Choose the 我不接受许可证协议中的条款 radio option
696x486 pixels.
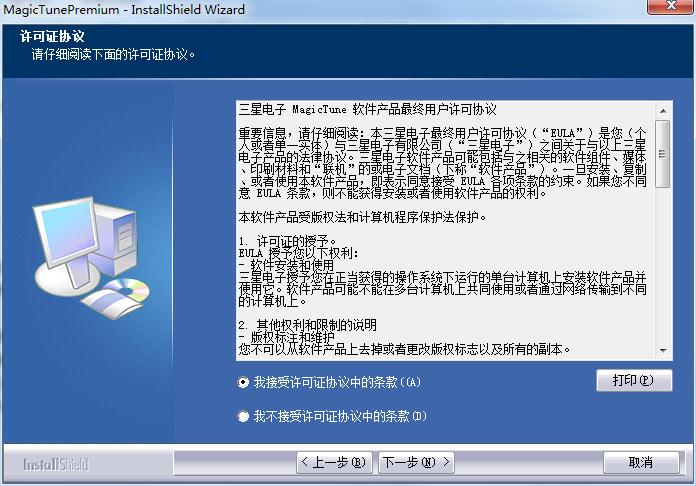coord(243,416)
